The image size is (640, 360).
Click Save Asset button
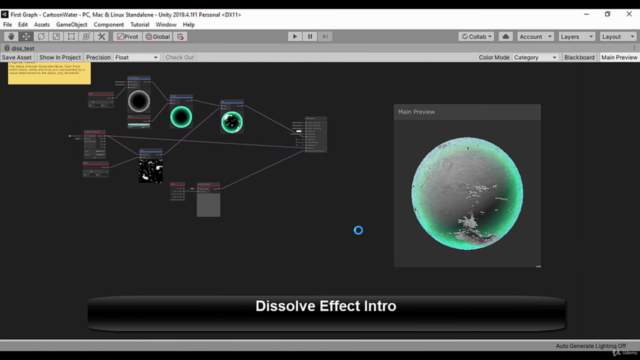pos(17,58)
